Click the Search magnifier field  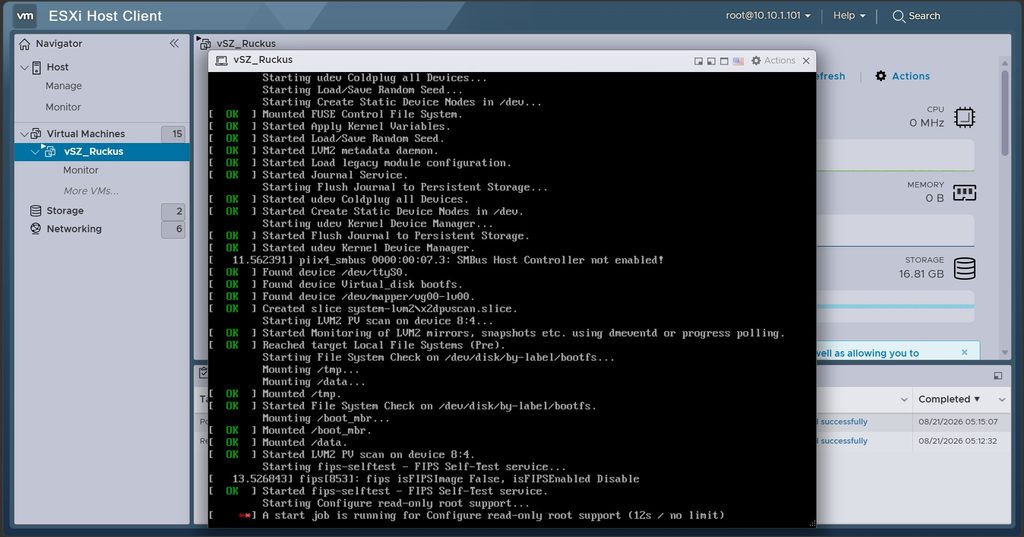click(916, 16)
